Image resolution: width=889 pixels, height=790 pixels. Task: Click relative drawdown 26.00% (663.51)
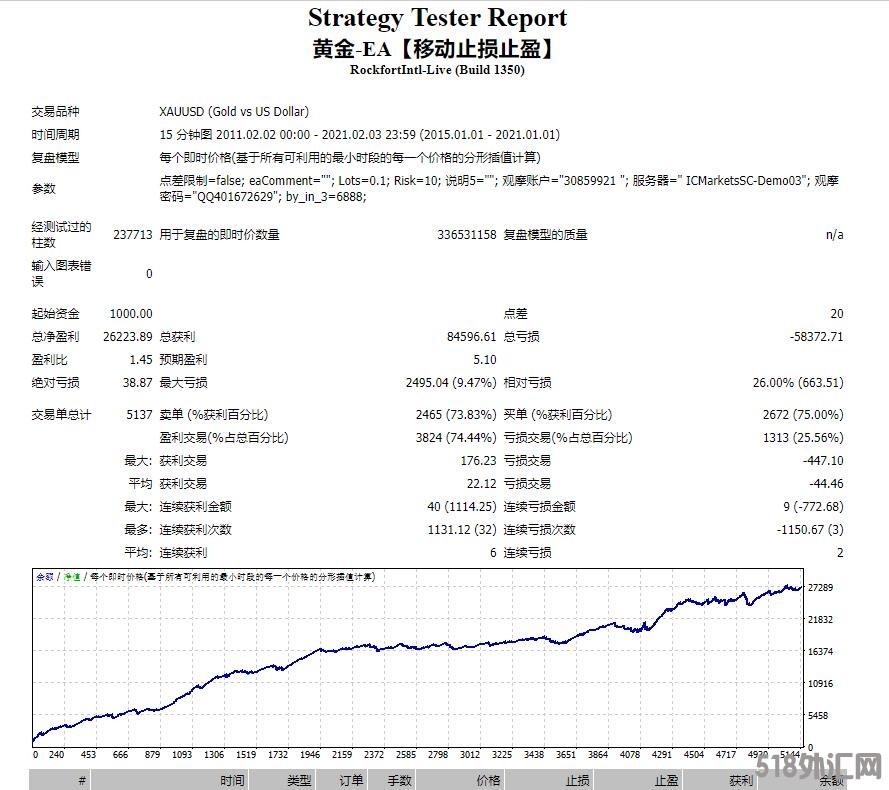pyautogui.click(x=798, y=383)
